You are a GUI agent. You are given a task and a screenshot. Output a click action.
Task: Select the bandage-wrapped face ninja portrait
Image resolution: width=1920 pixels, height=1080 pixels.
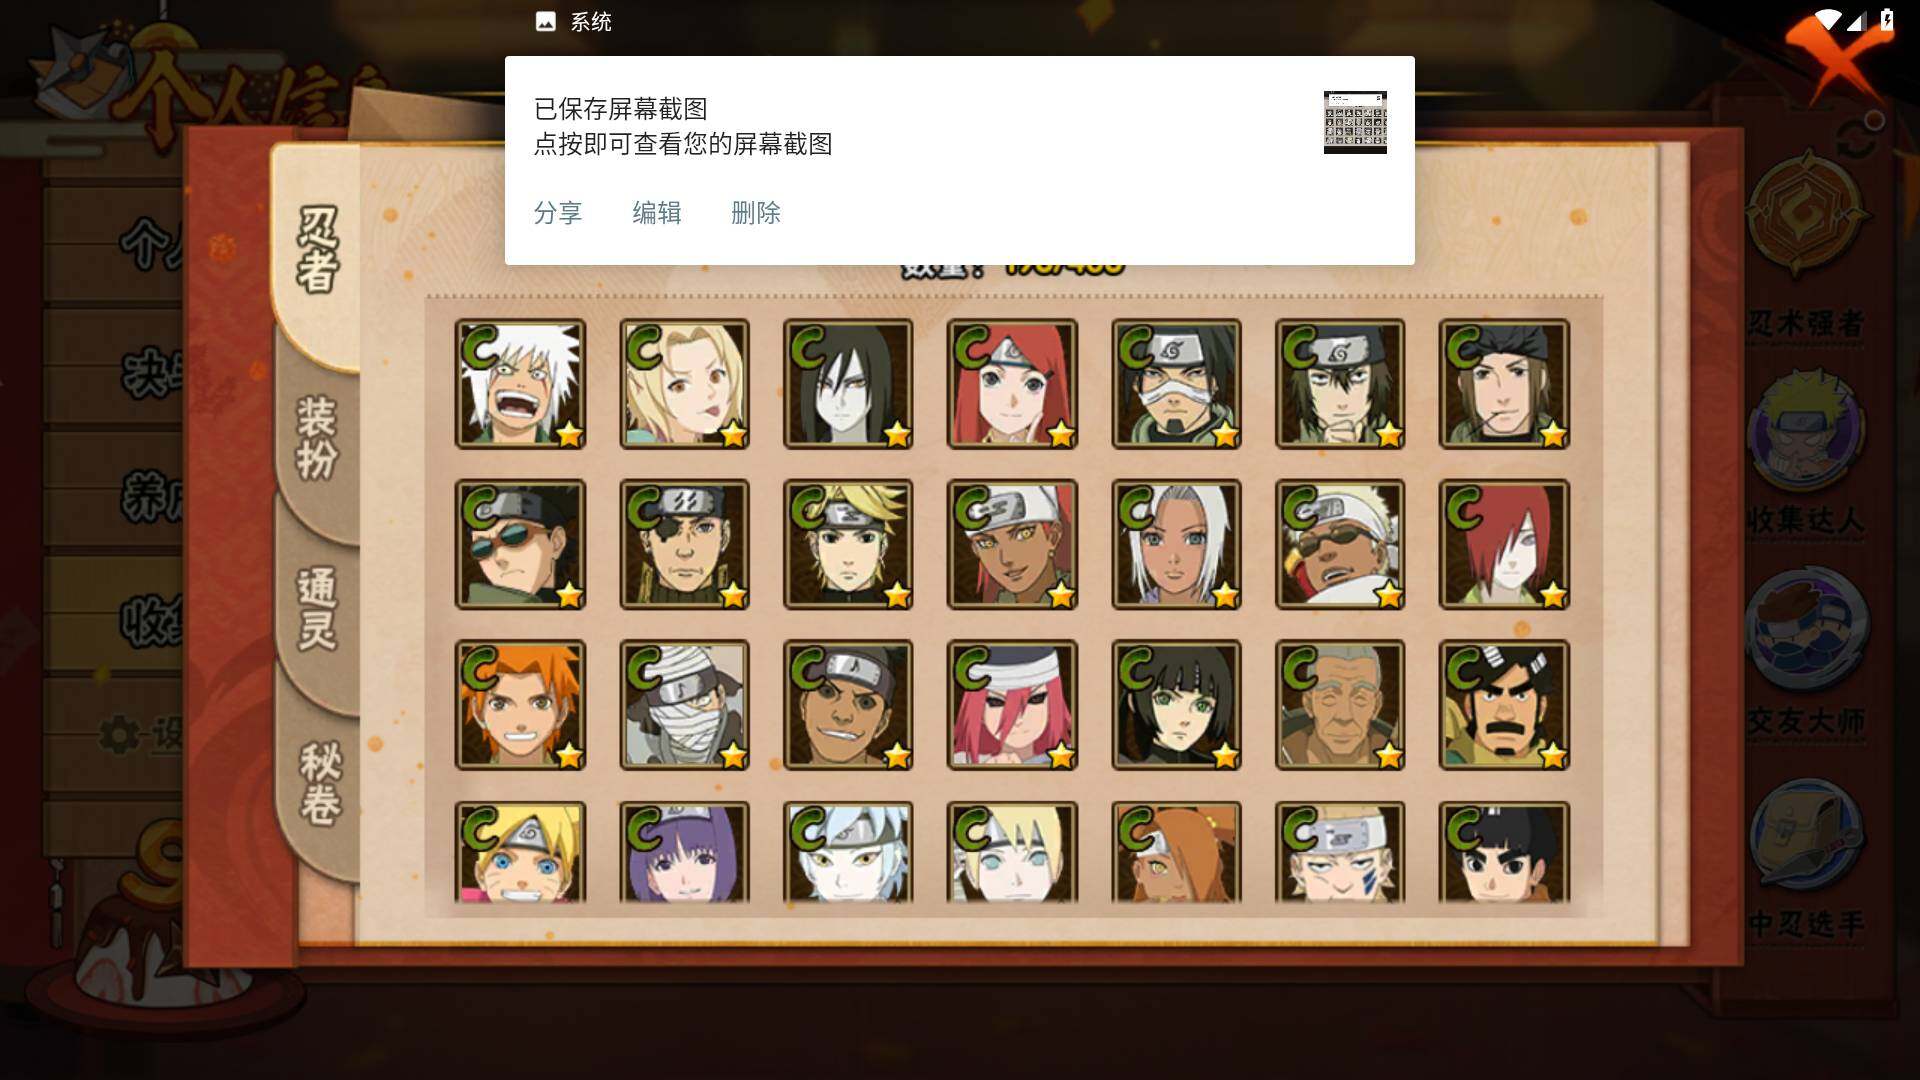tap(684, 705)
